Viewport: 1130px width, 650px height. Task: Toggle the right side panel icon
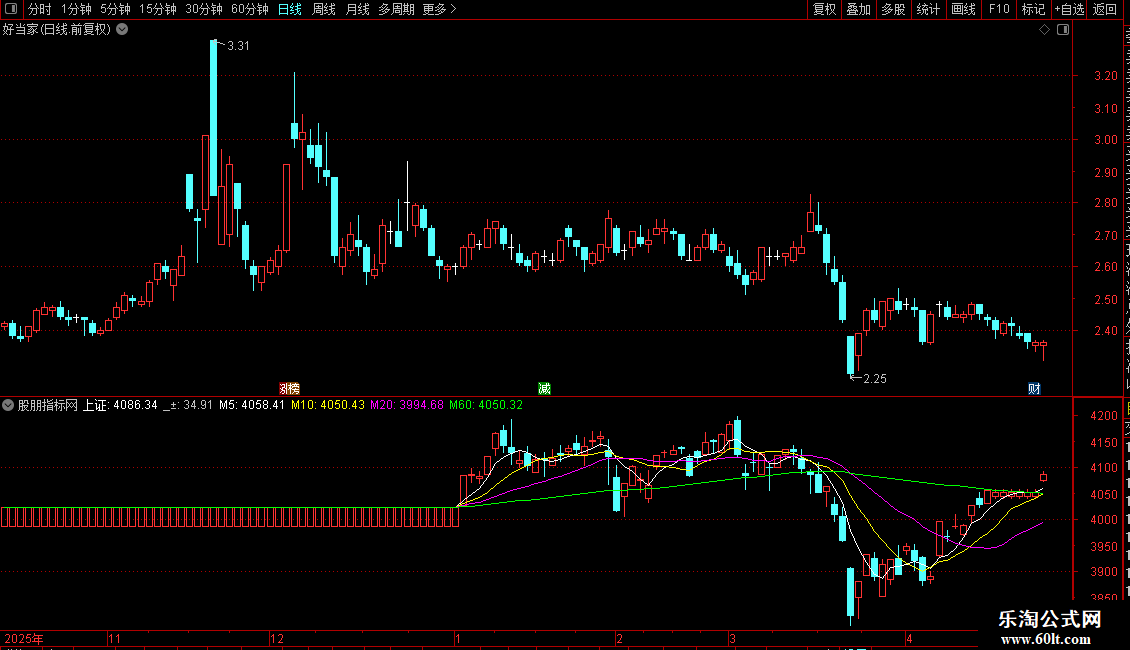[1063, 30]
